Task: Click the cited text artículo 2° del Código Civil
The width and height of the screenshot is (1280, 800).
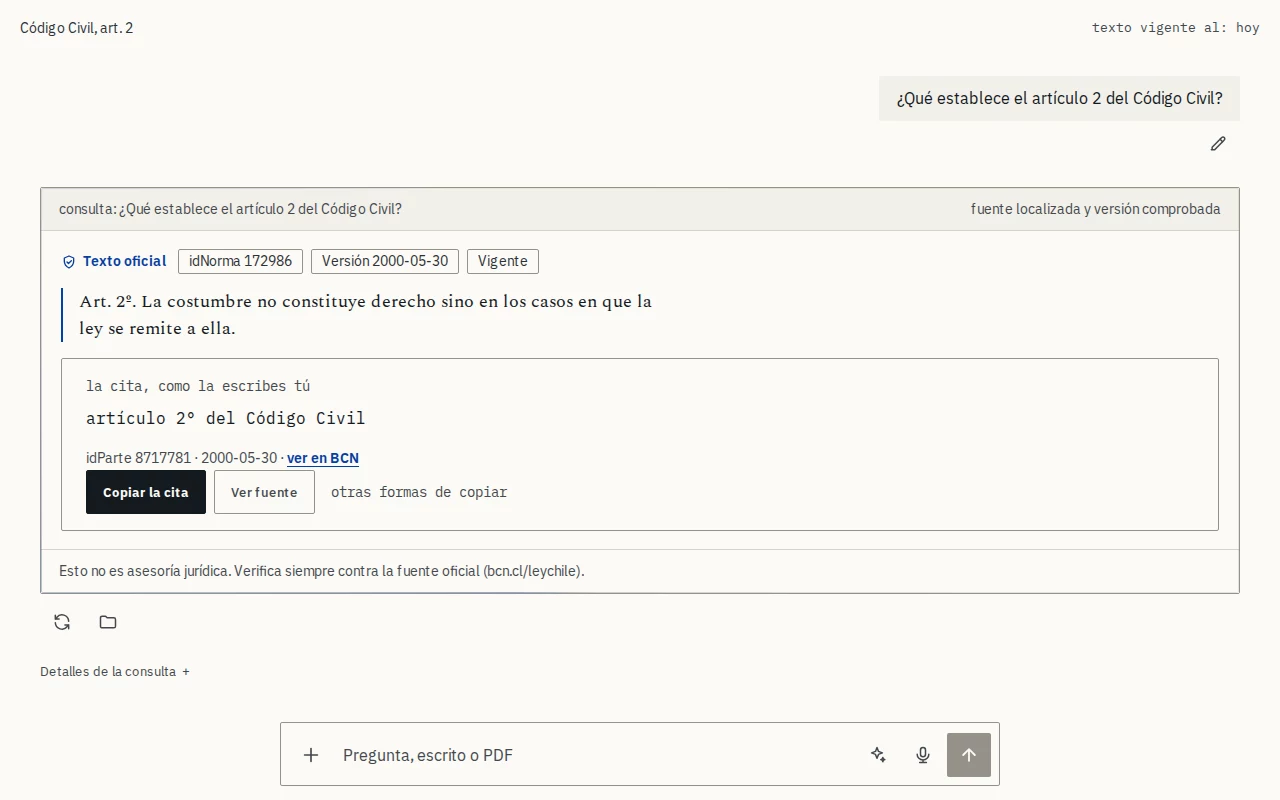Action: point(226,418)
